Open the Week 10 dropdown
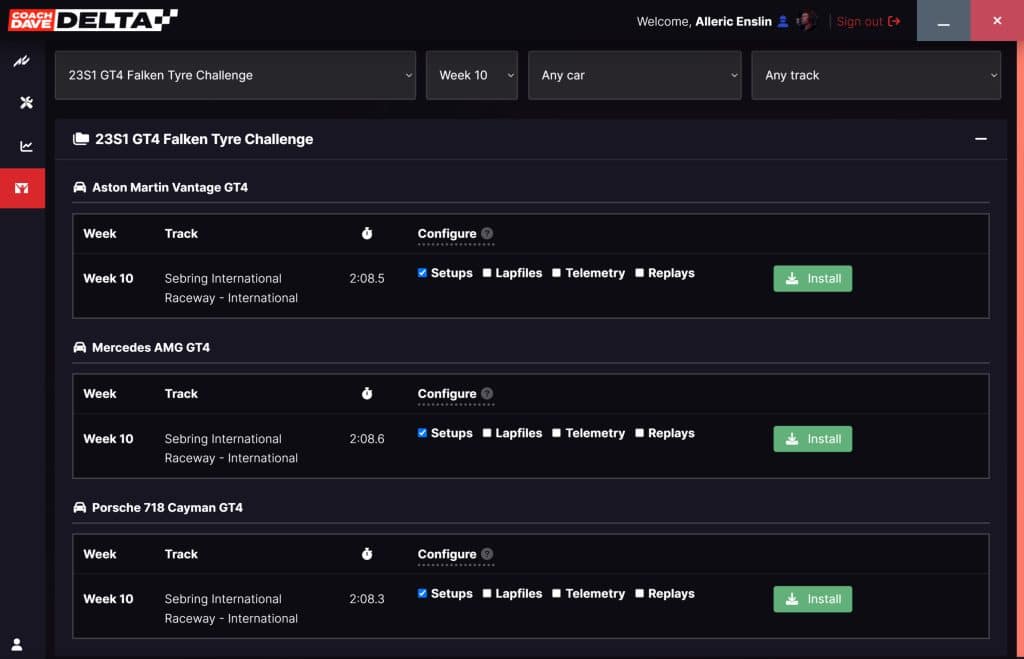This screenshot has height=659, width=1024. click(472, 75)
